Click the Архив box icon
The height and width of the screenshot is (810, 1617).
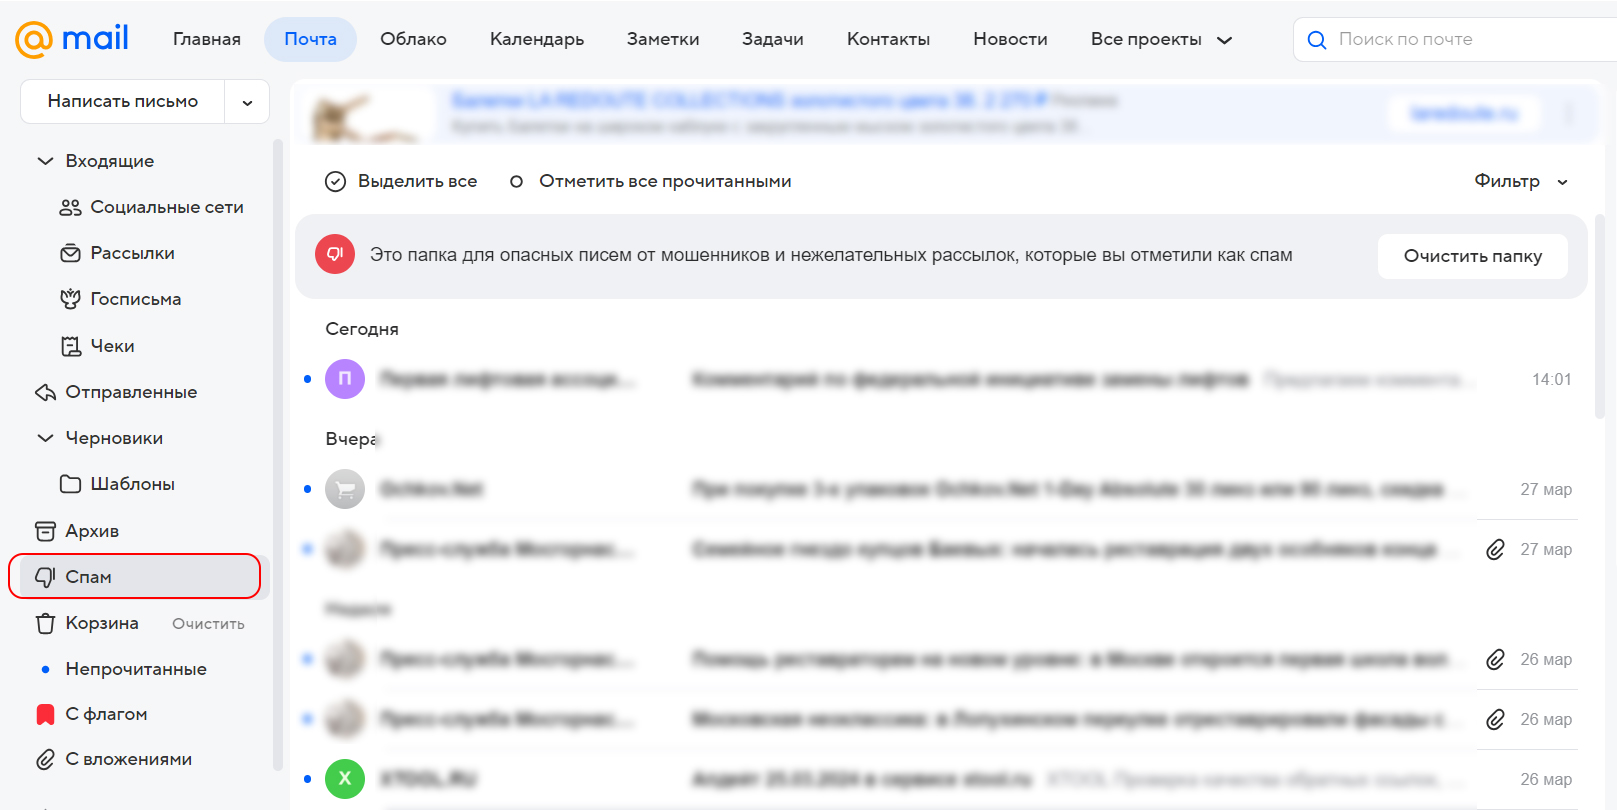point(45,531)
